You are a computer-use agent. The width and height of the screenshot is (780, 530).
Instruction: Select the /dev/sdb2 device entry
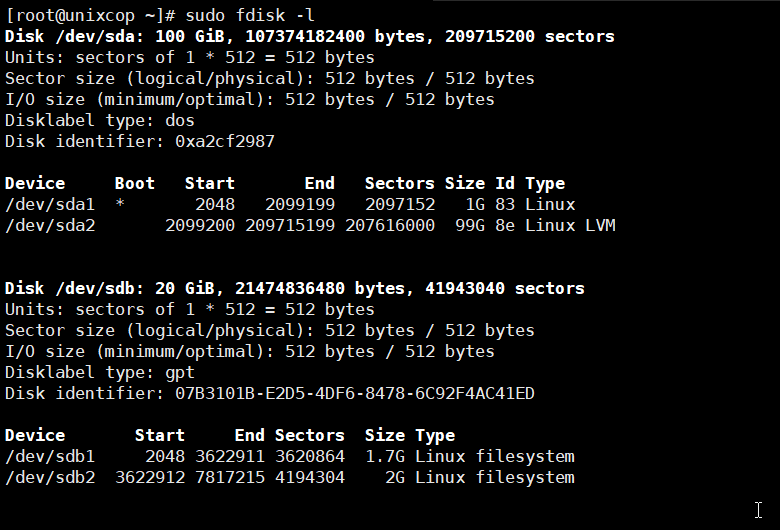click(x=50, y=477)
